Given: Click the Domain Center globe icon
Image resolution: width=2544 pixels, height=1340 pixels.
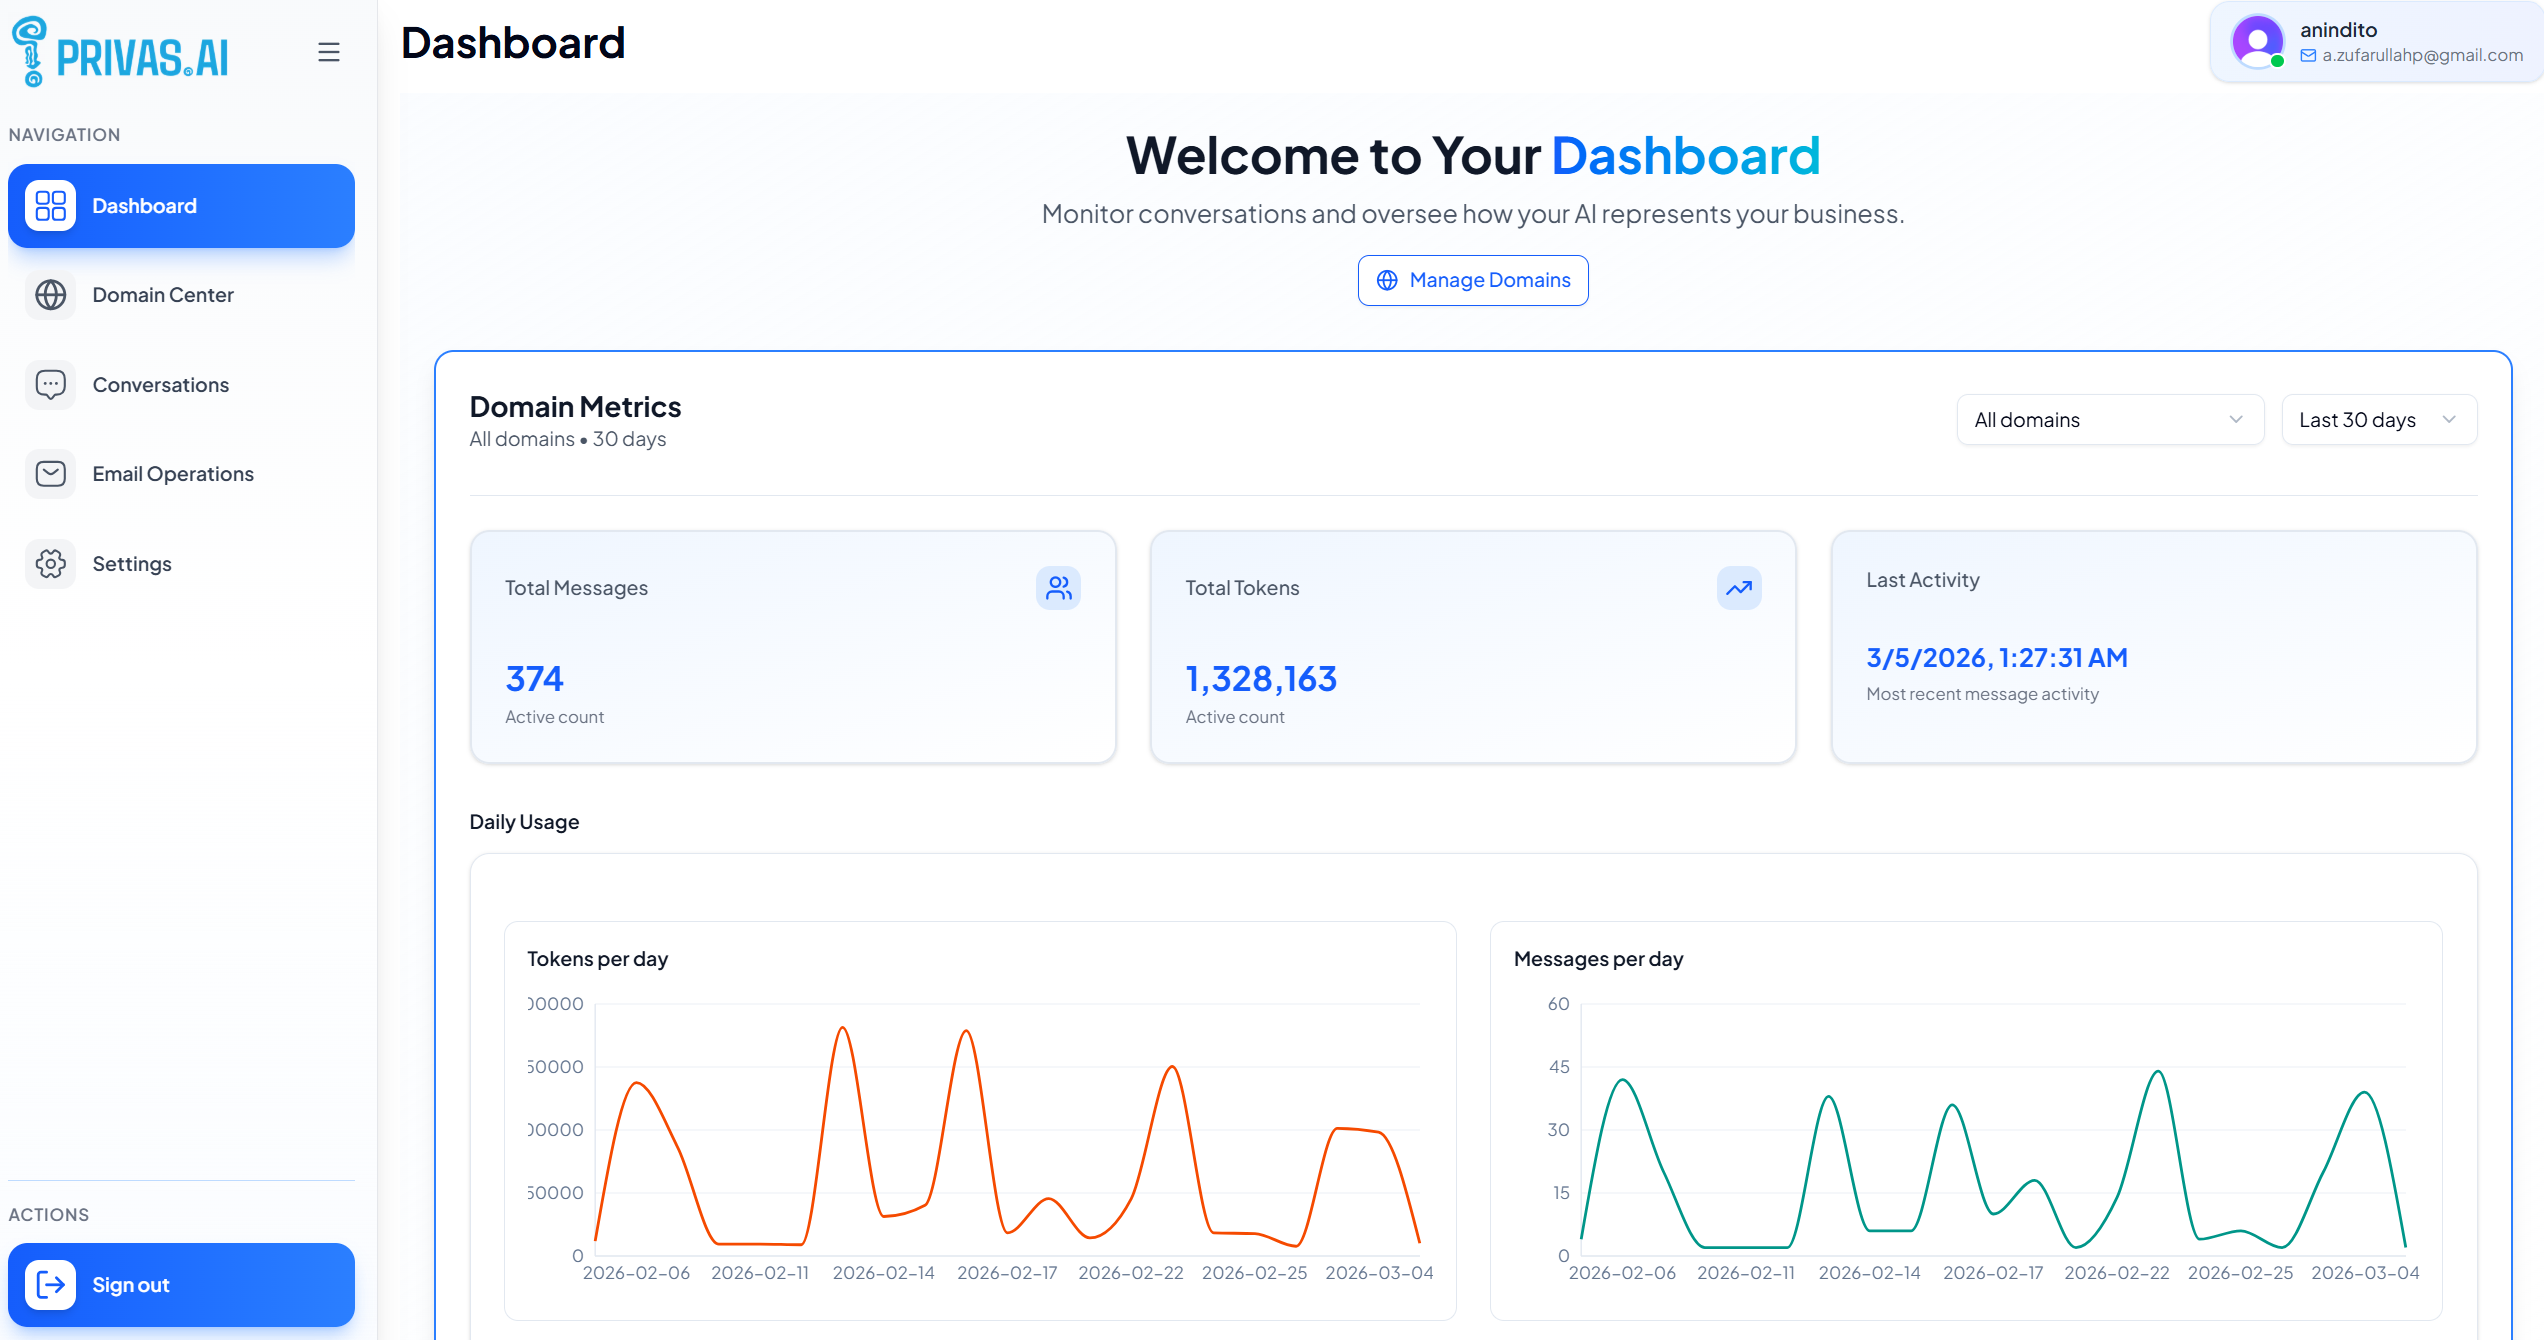Looking at the screenshot, I should [x=49, y=295].
